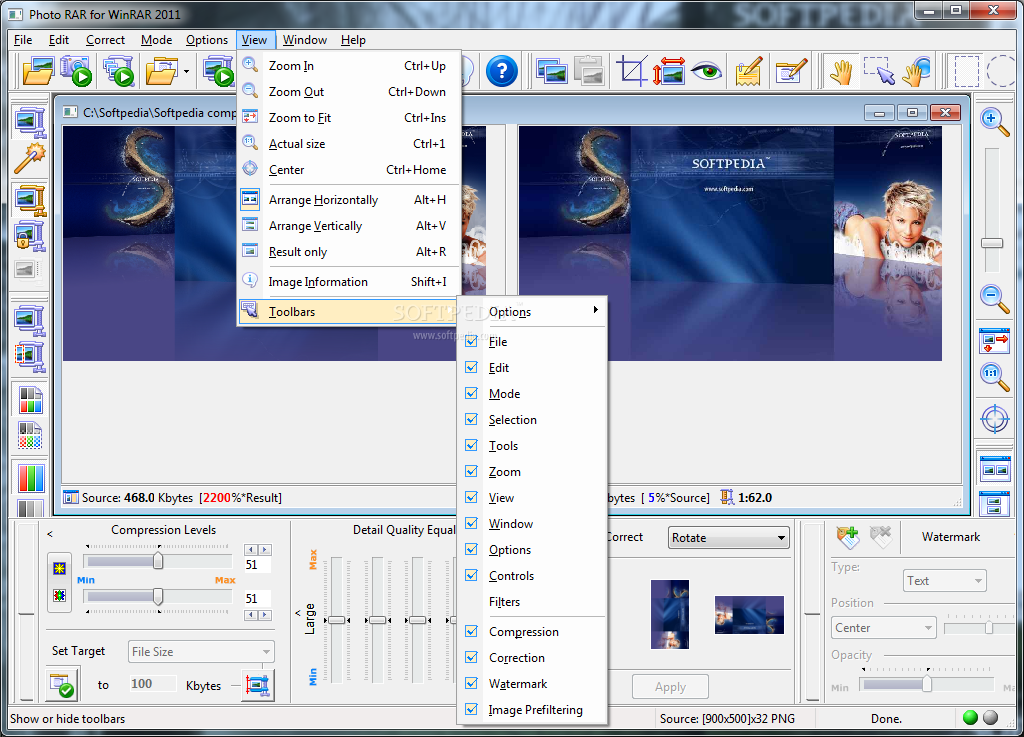Select Arrange Vertically menu item

coord(349,226)
